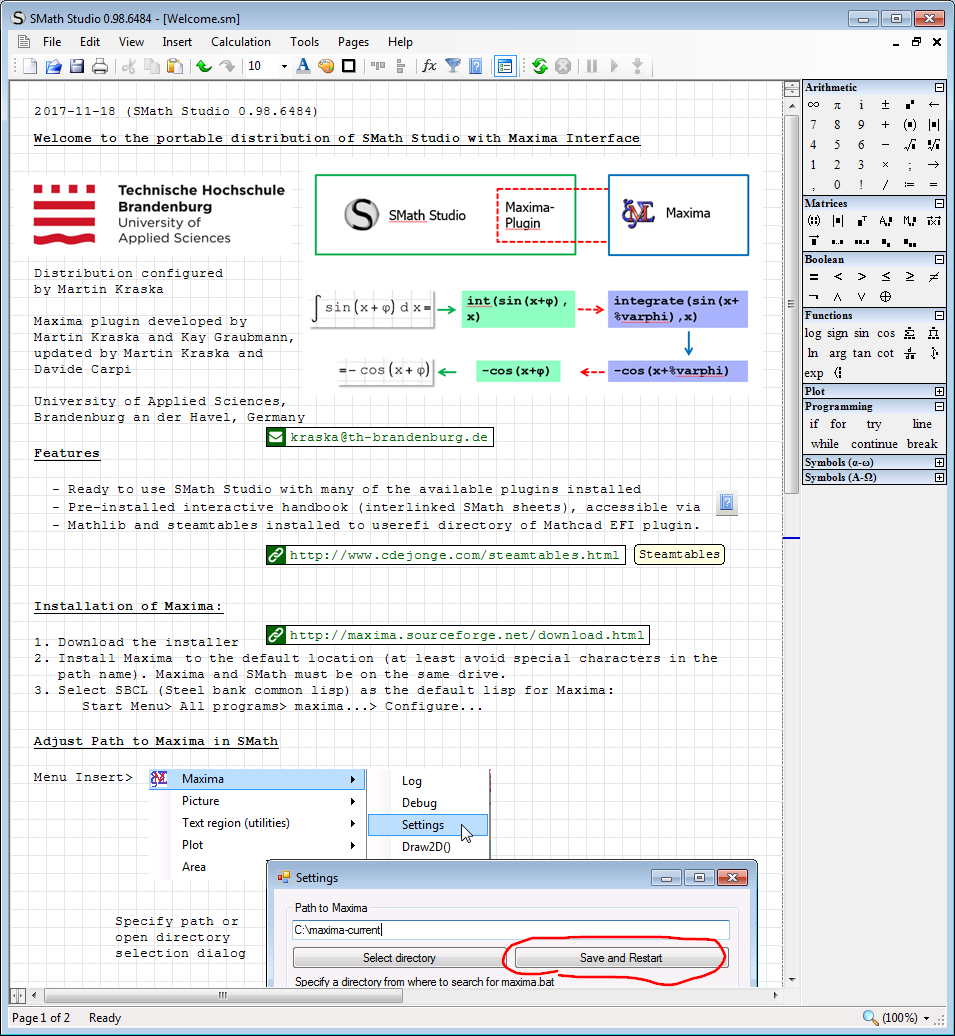
Task: Open the Calculation menu
Action: click(241, 42)
